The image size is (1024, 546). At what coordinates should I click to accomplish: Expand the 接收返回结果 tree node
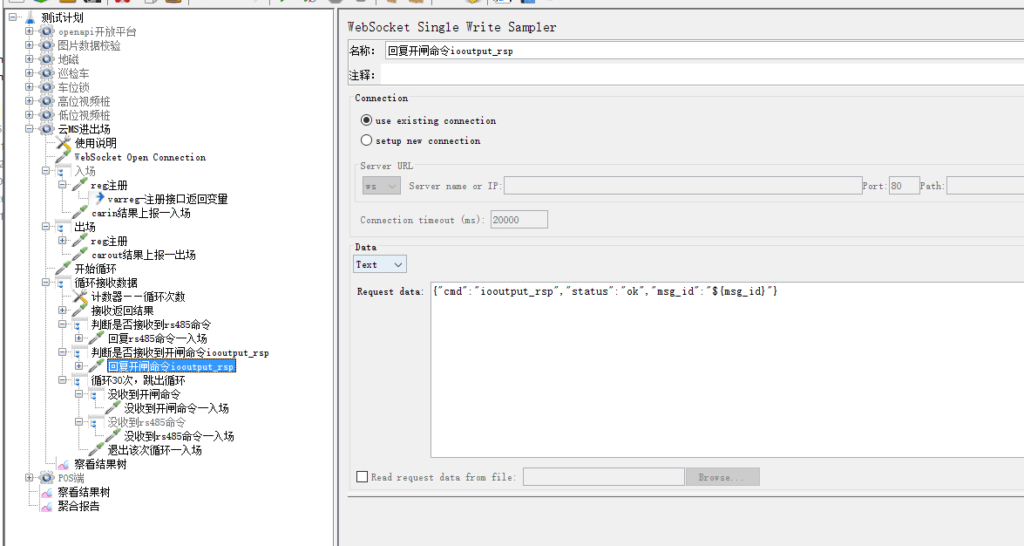pyautogui.click(x=63, y=311)
